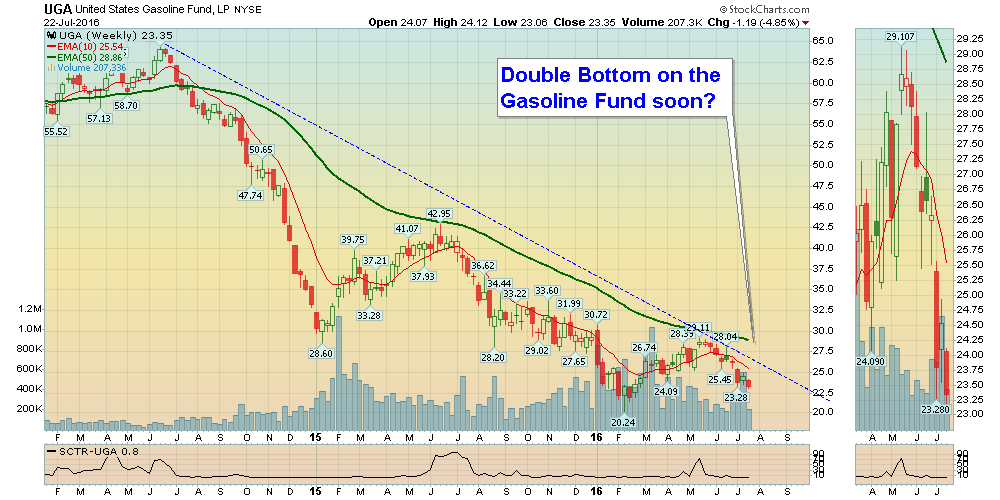Click the 20.24 price low label
The image size is (1000, 500).
click(623, 422)
